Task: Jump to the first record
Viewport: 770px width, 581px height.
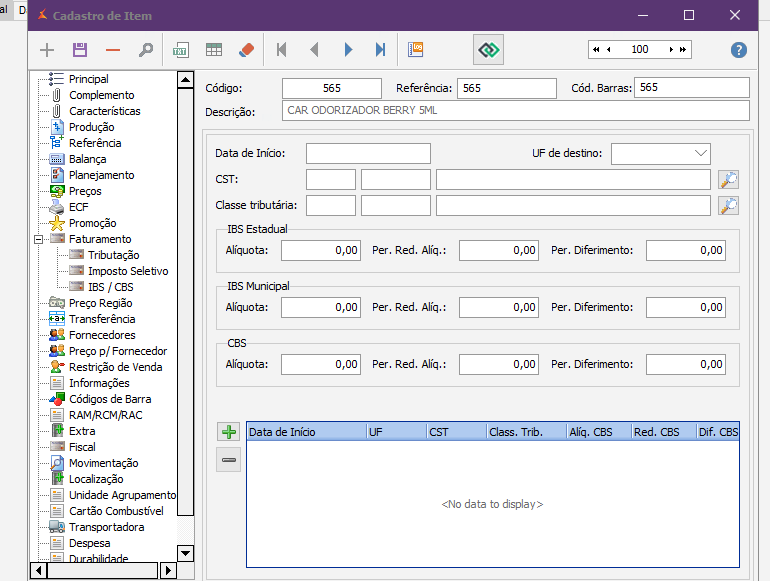Action: coord(281,50)
